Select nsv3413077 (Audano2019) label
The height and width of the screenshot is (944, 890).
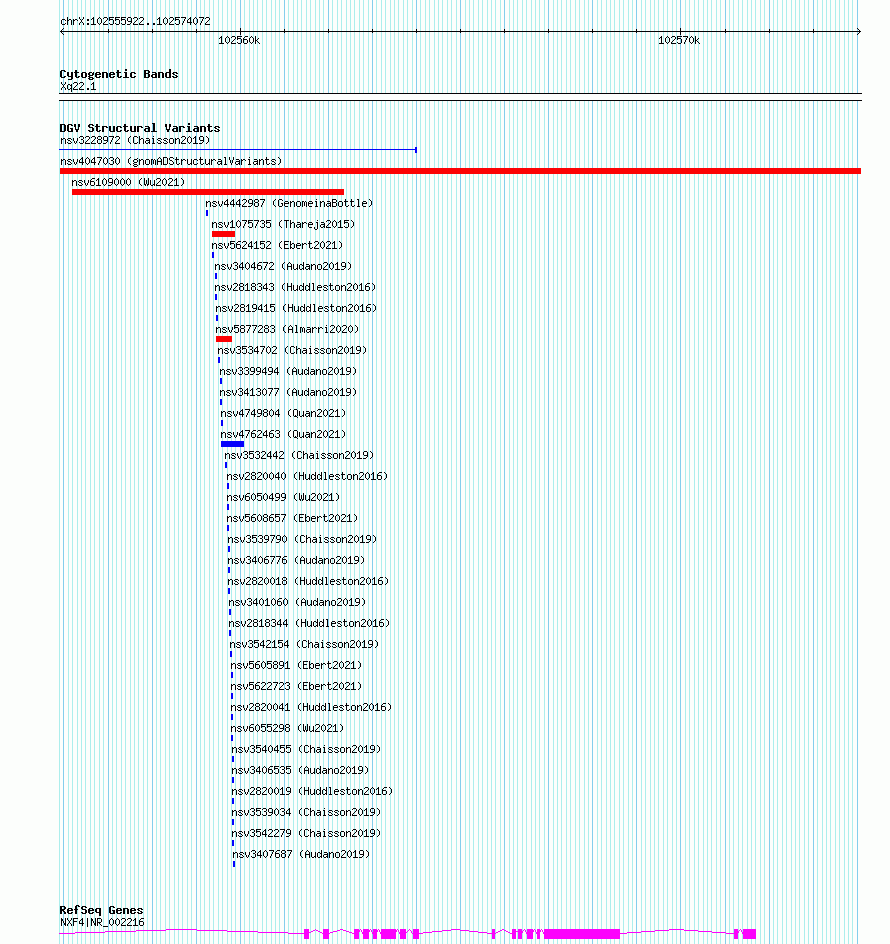[x=288, y=393]
